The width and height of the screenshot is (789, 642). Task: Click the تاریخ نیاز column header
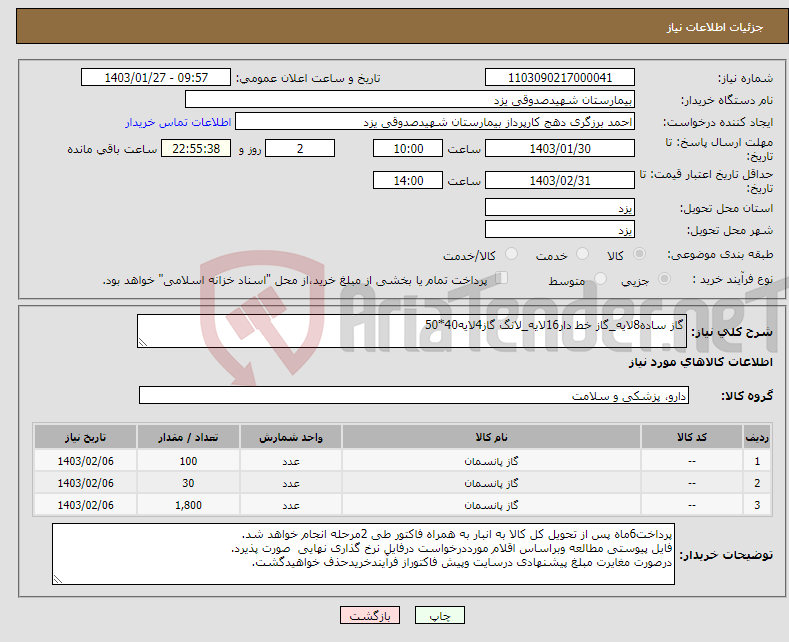(86, 437)
